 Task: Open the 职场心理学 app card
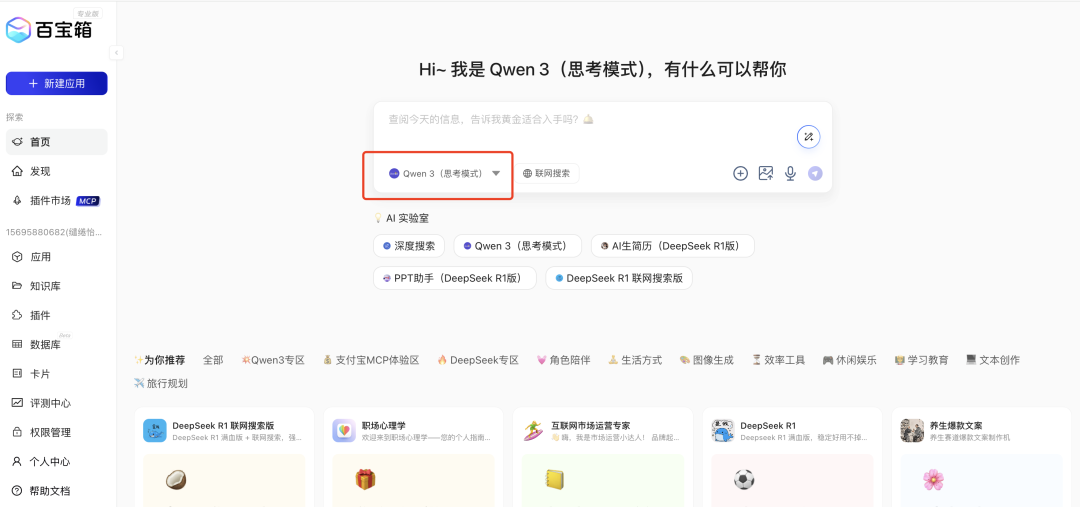[x=413, y=457]
